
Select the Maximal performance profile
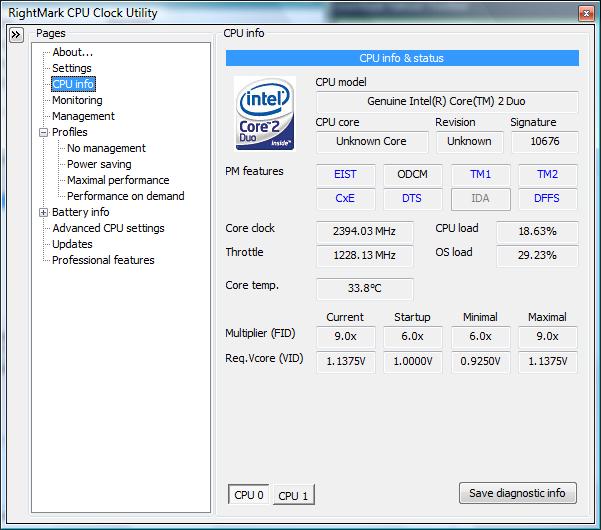(x=118, y=180)
